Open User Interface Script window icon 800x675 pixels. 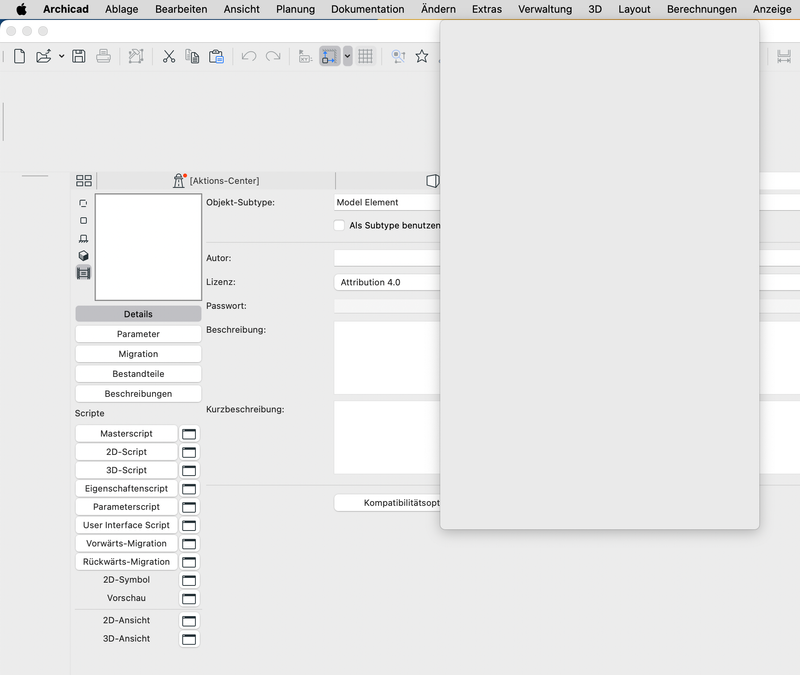coord(189,526)
